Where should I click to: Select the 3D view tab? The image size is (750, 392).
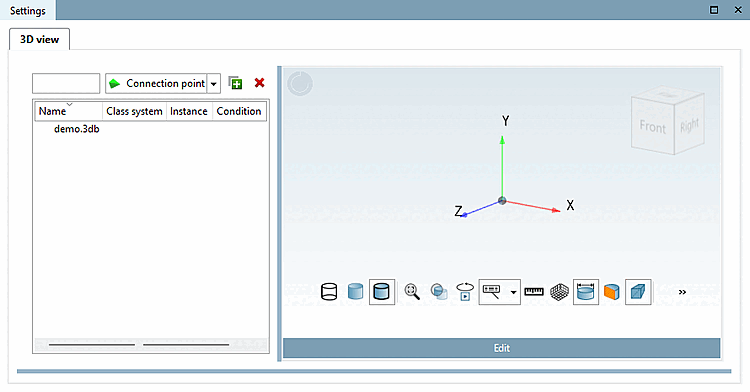[x=40, y=39]
